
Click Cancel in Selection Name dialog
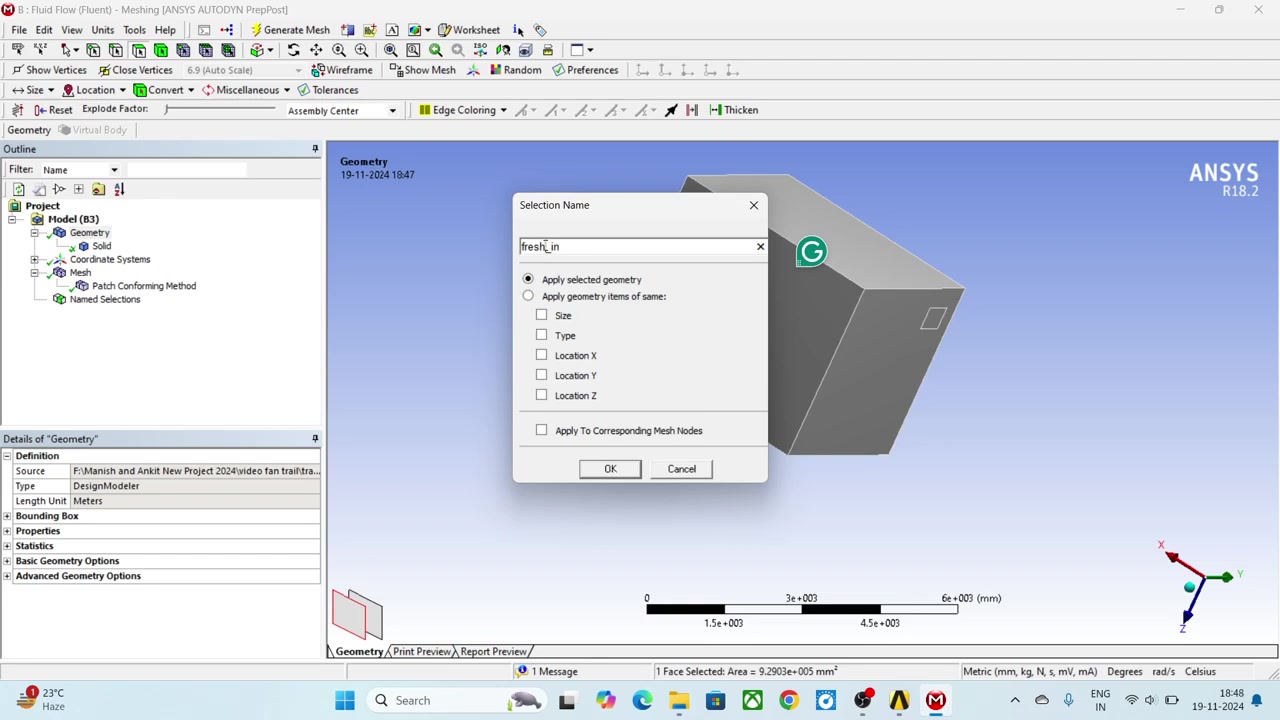682,469
